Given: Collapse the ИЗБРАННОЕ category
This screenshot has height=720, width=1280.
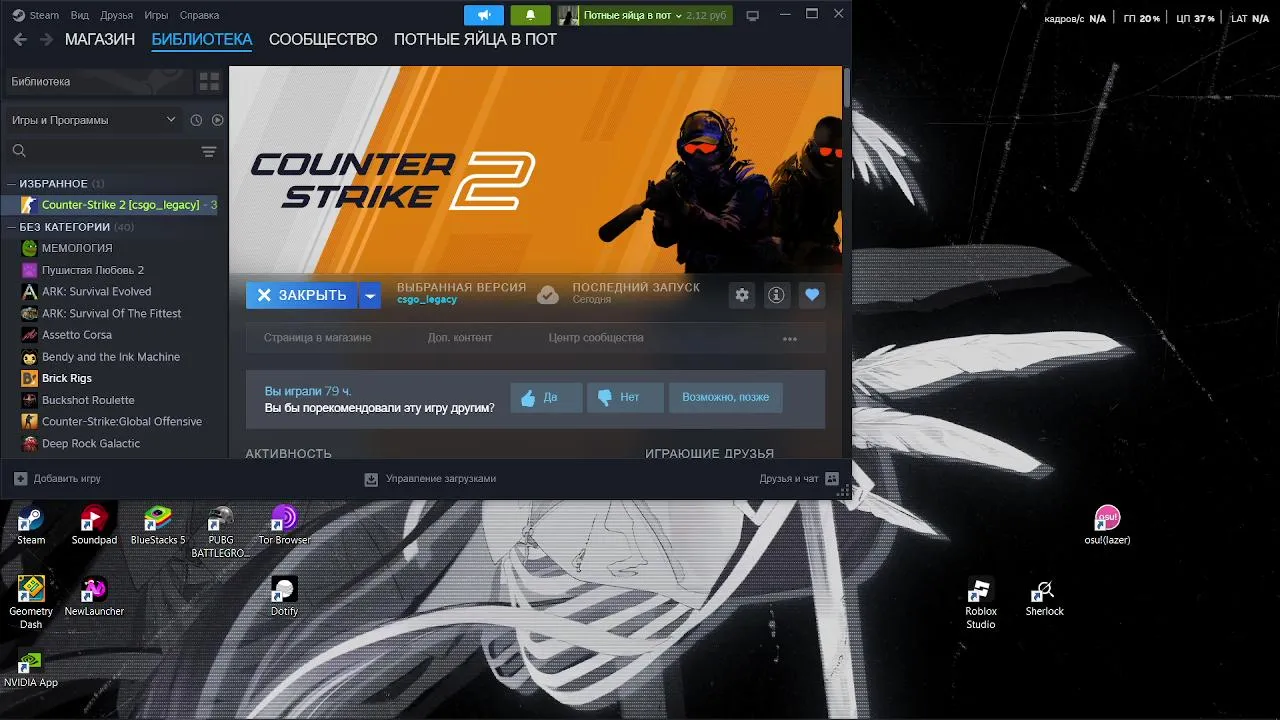Looking at the screenshot, I should pos(12,184).
